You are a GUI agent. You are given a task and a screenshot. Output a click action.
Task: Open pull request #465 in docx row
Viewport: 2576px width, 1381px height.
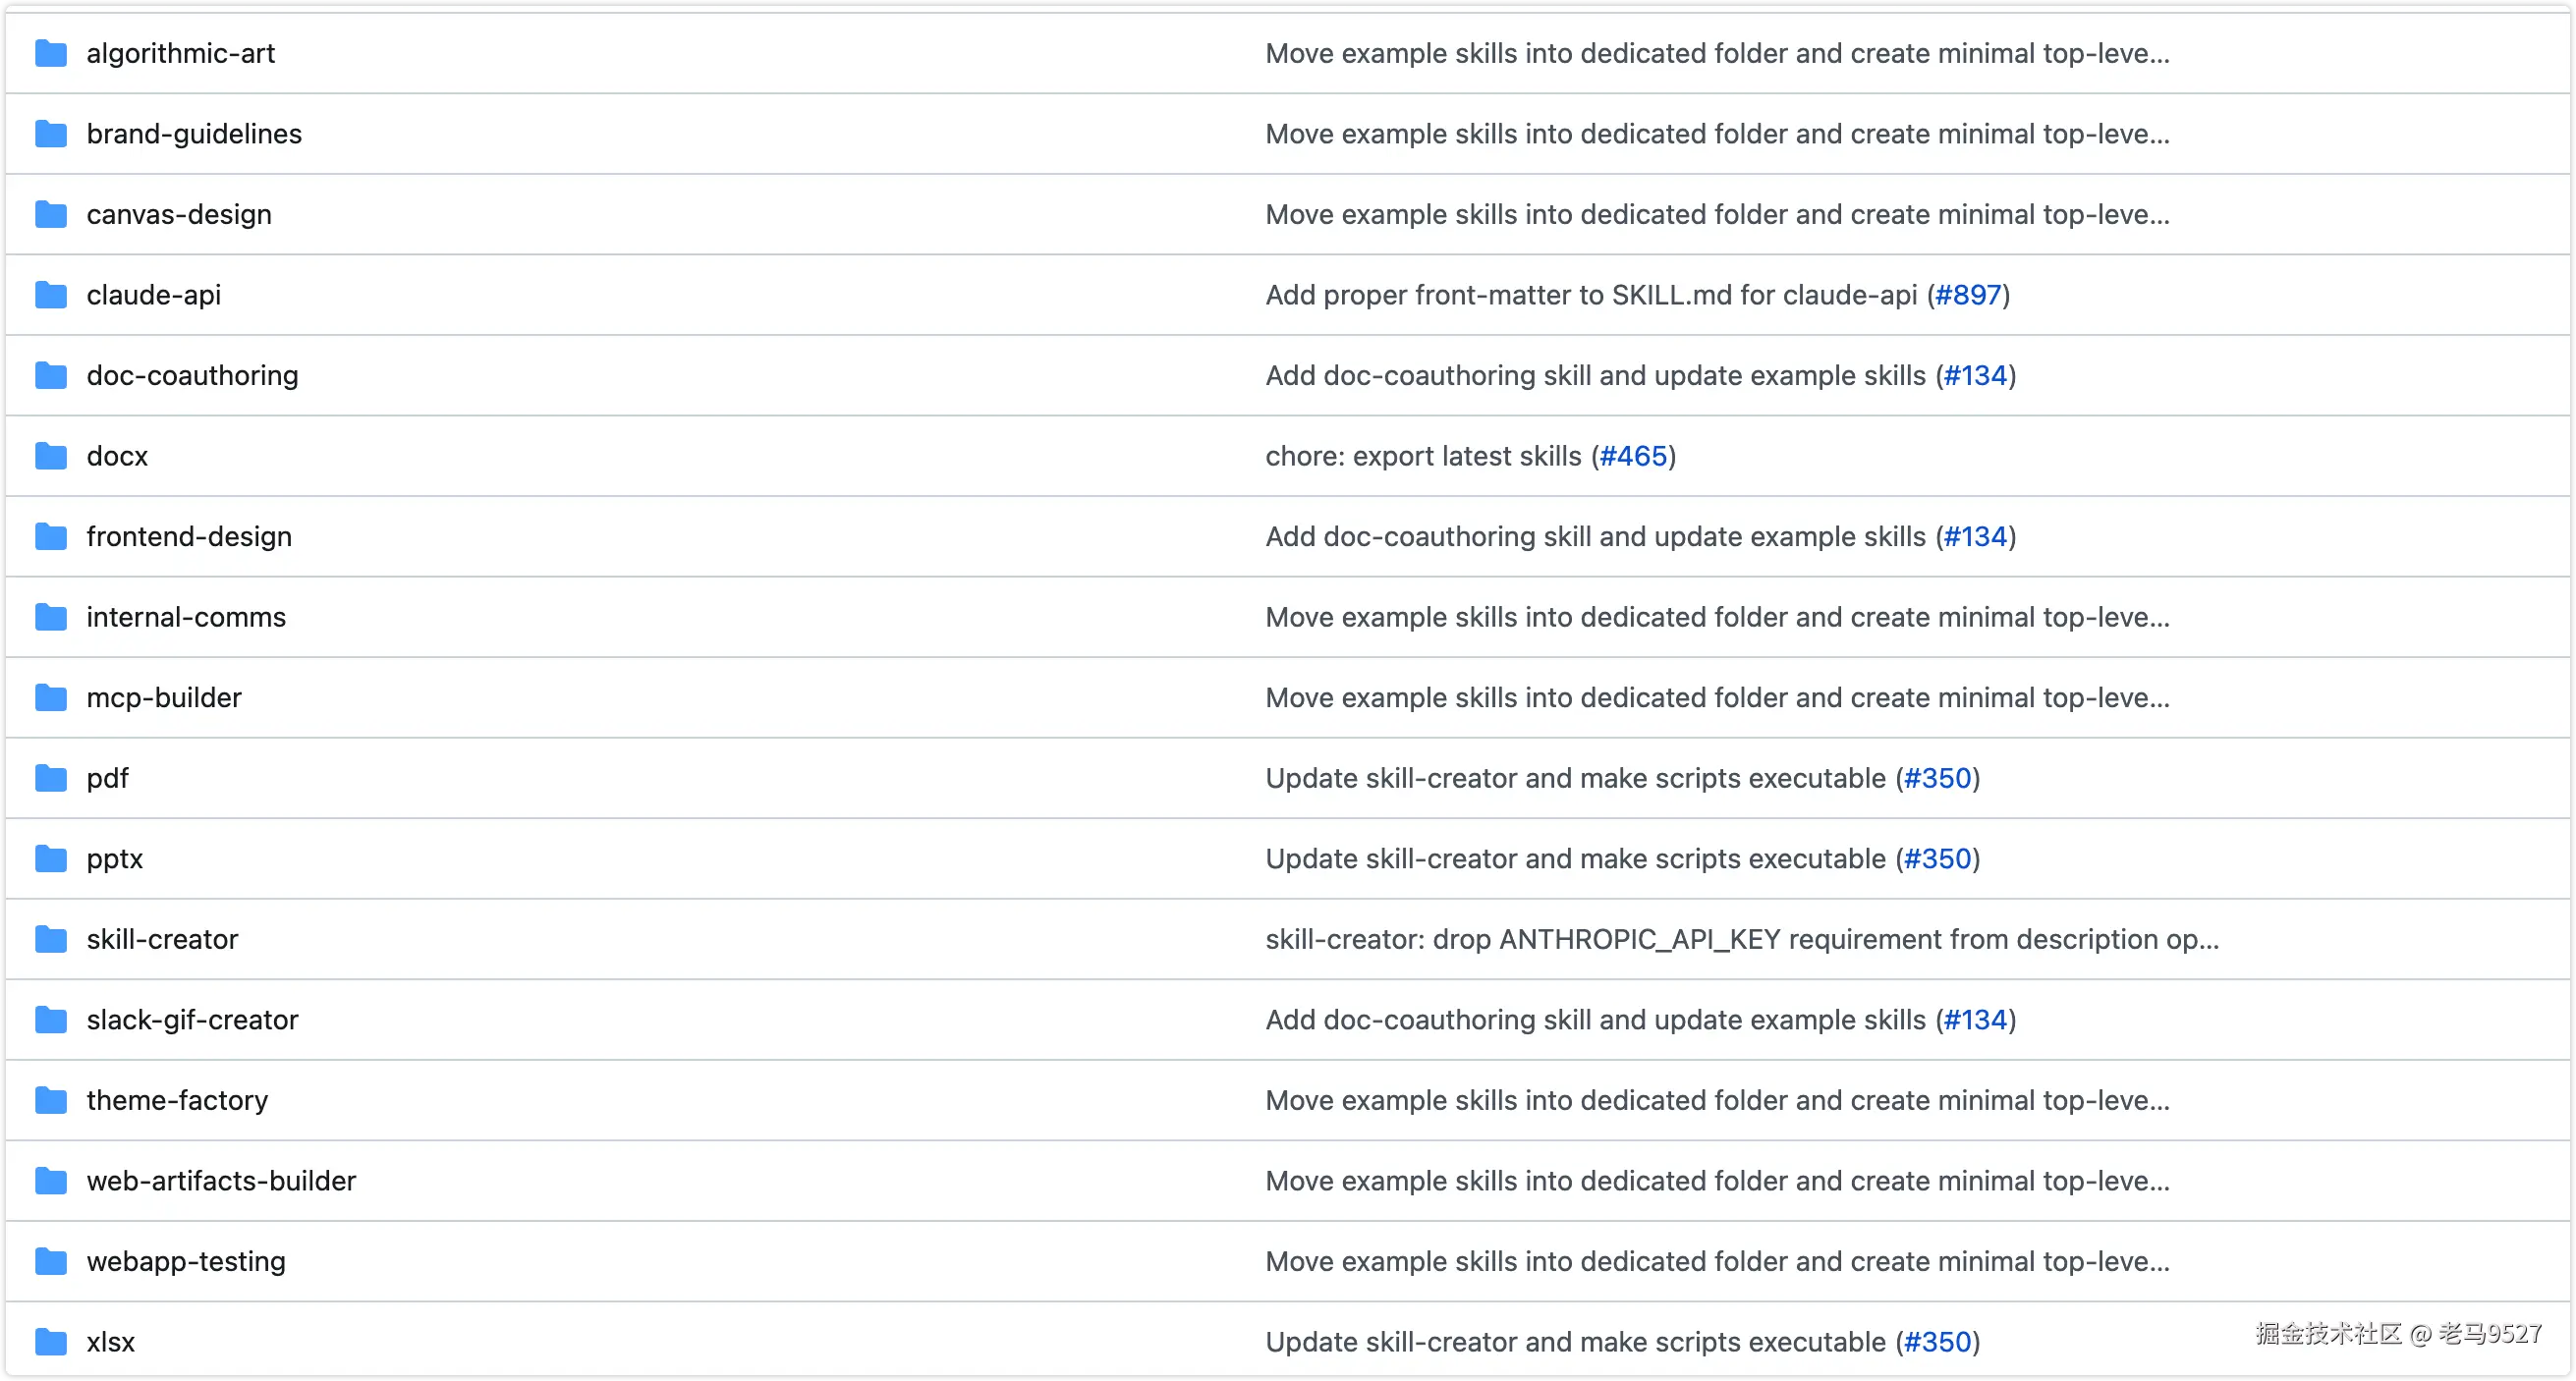[x=1633, y=456]
